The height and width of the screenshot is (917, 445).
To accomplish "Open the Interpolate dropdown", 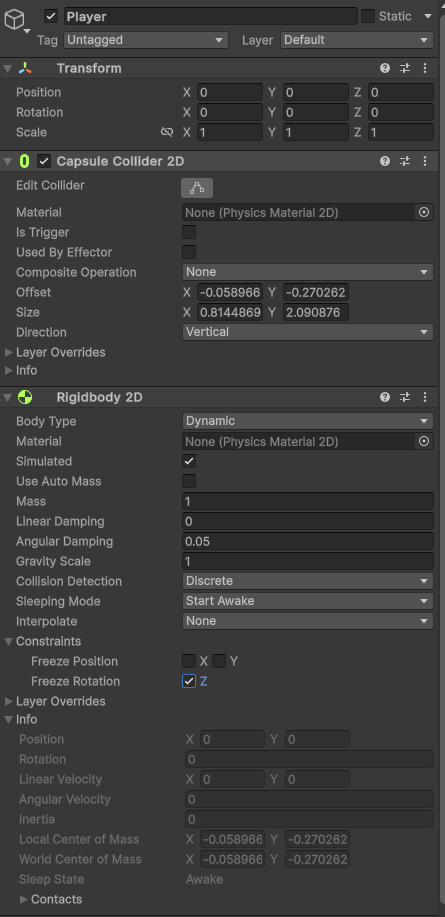I will coord(308,620).
